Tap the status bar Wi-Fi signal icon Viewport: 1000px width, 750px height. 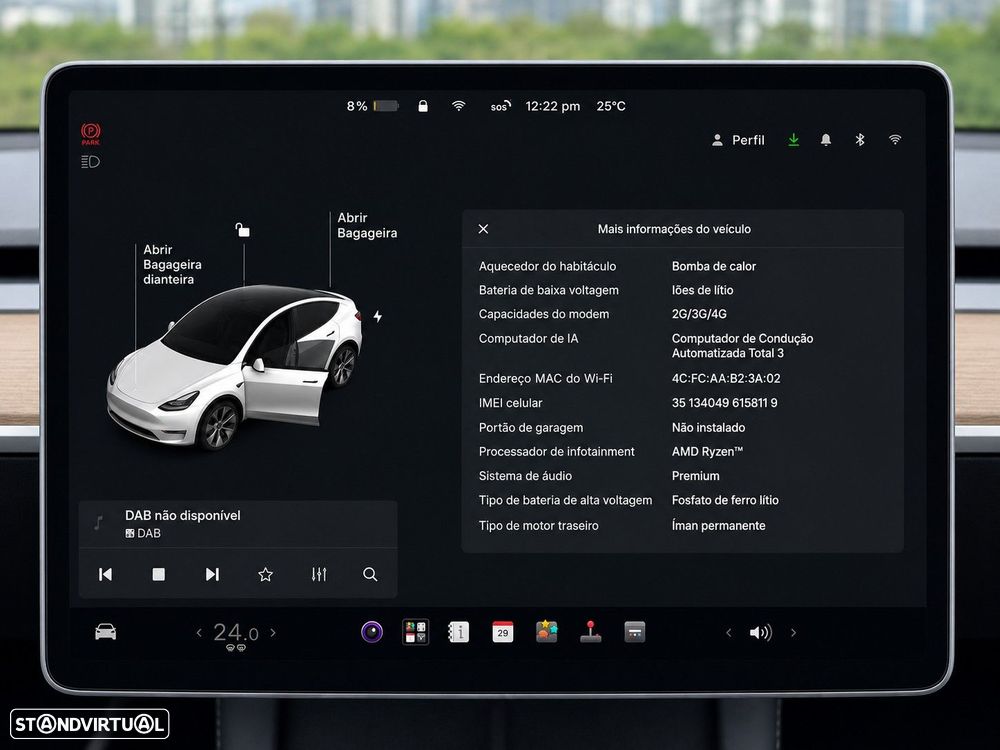pos(459,106)
